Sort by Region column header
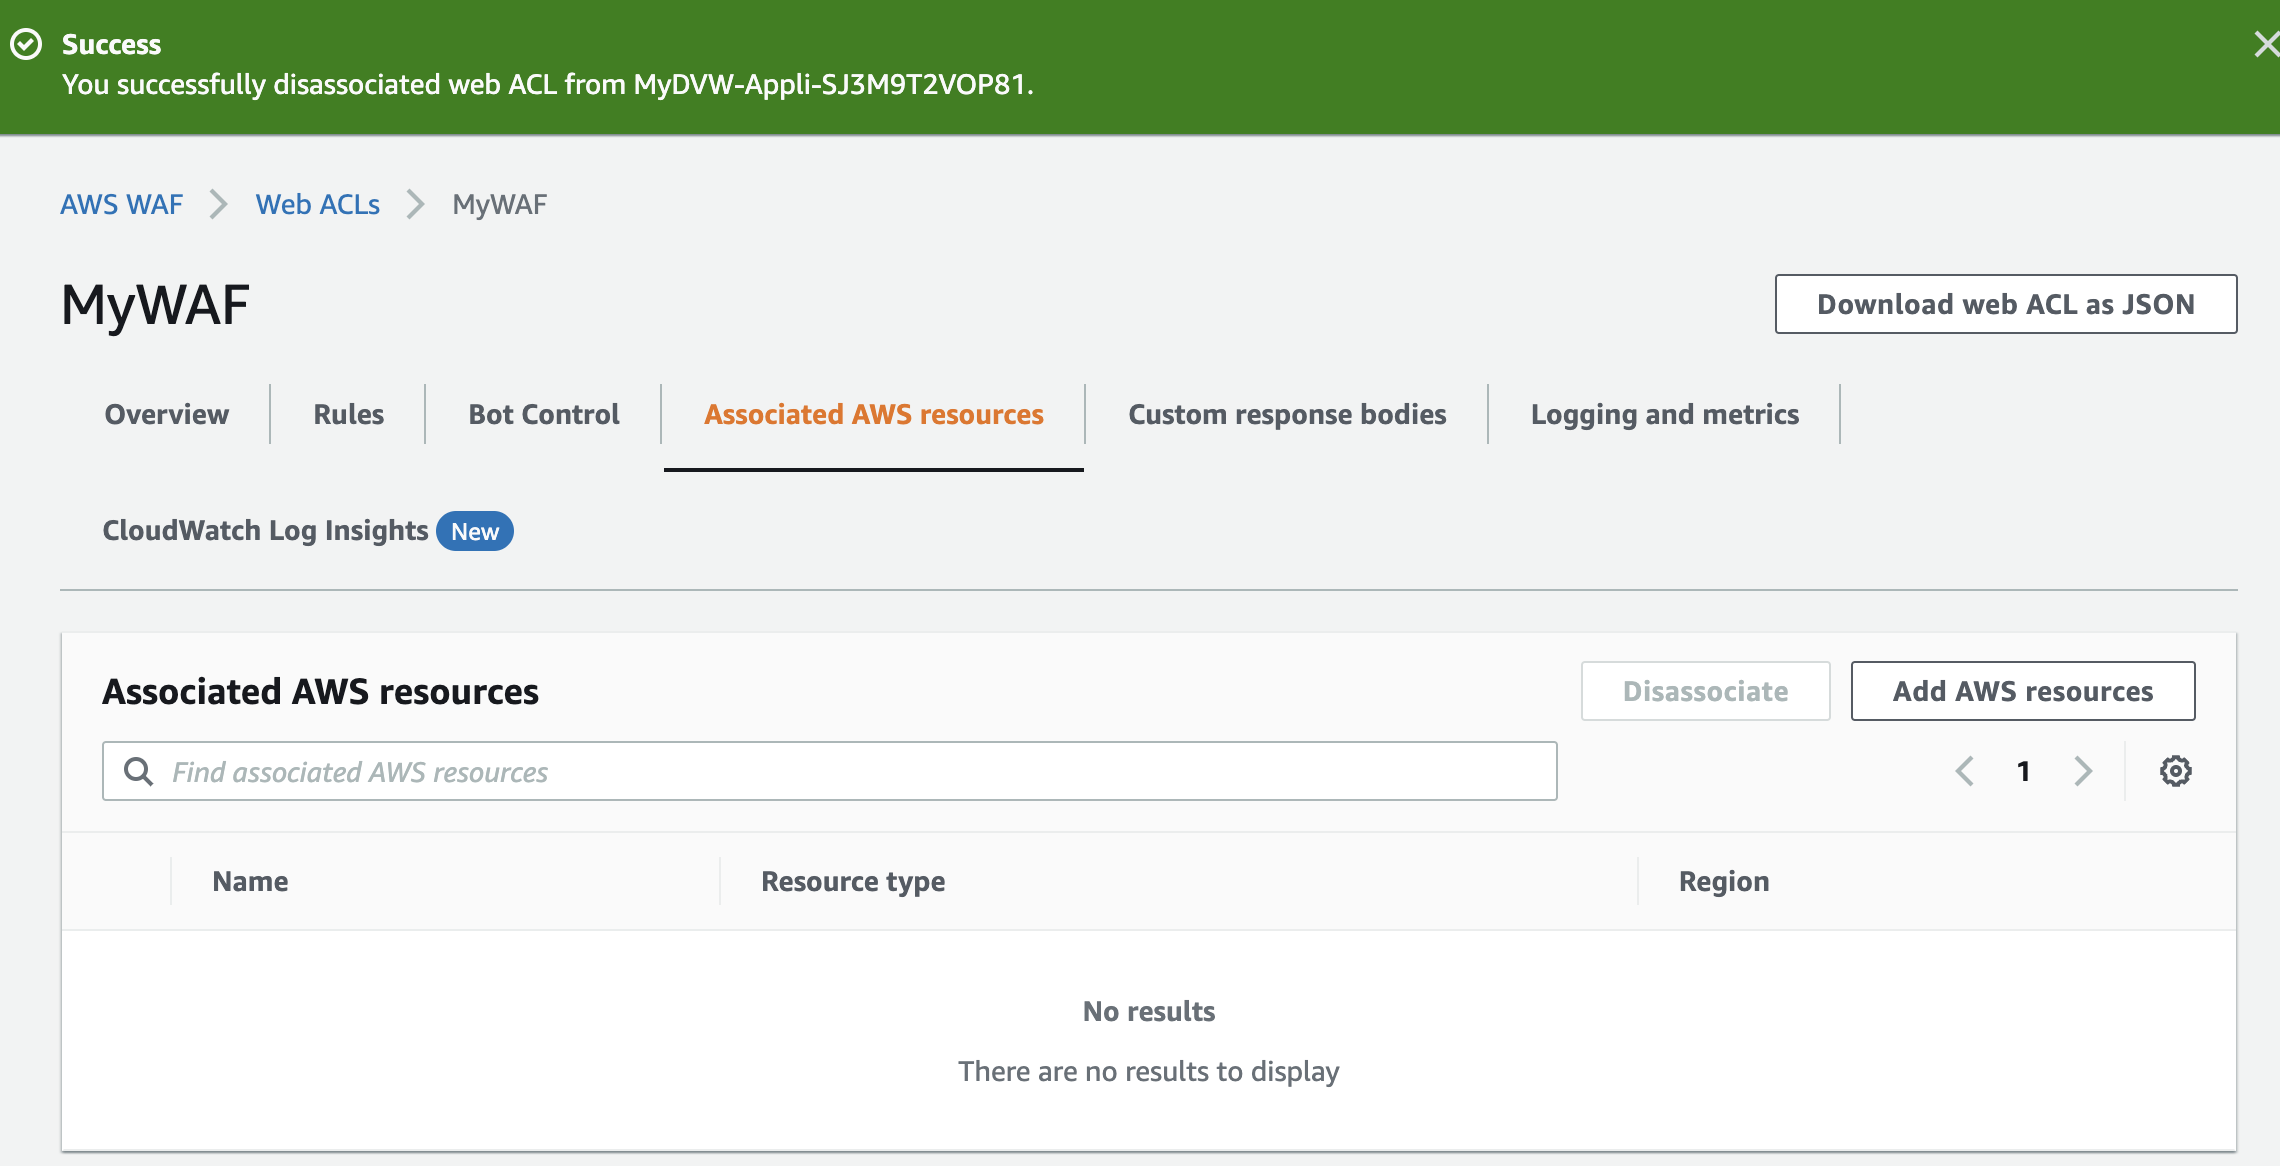The height and width of the screenshot is (1166, 2280). tap(1723, 881)
